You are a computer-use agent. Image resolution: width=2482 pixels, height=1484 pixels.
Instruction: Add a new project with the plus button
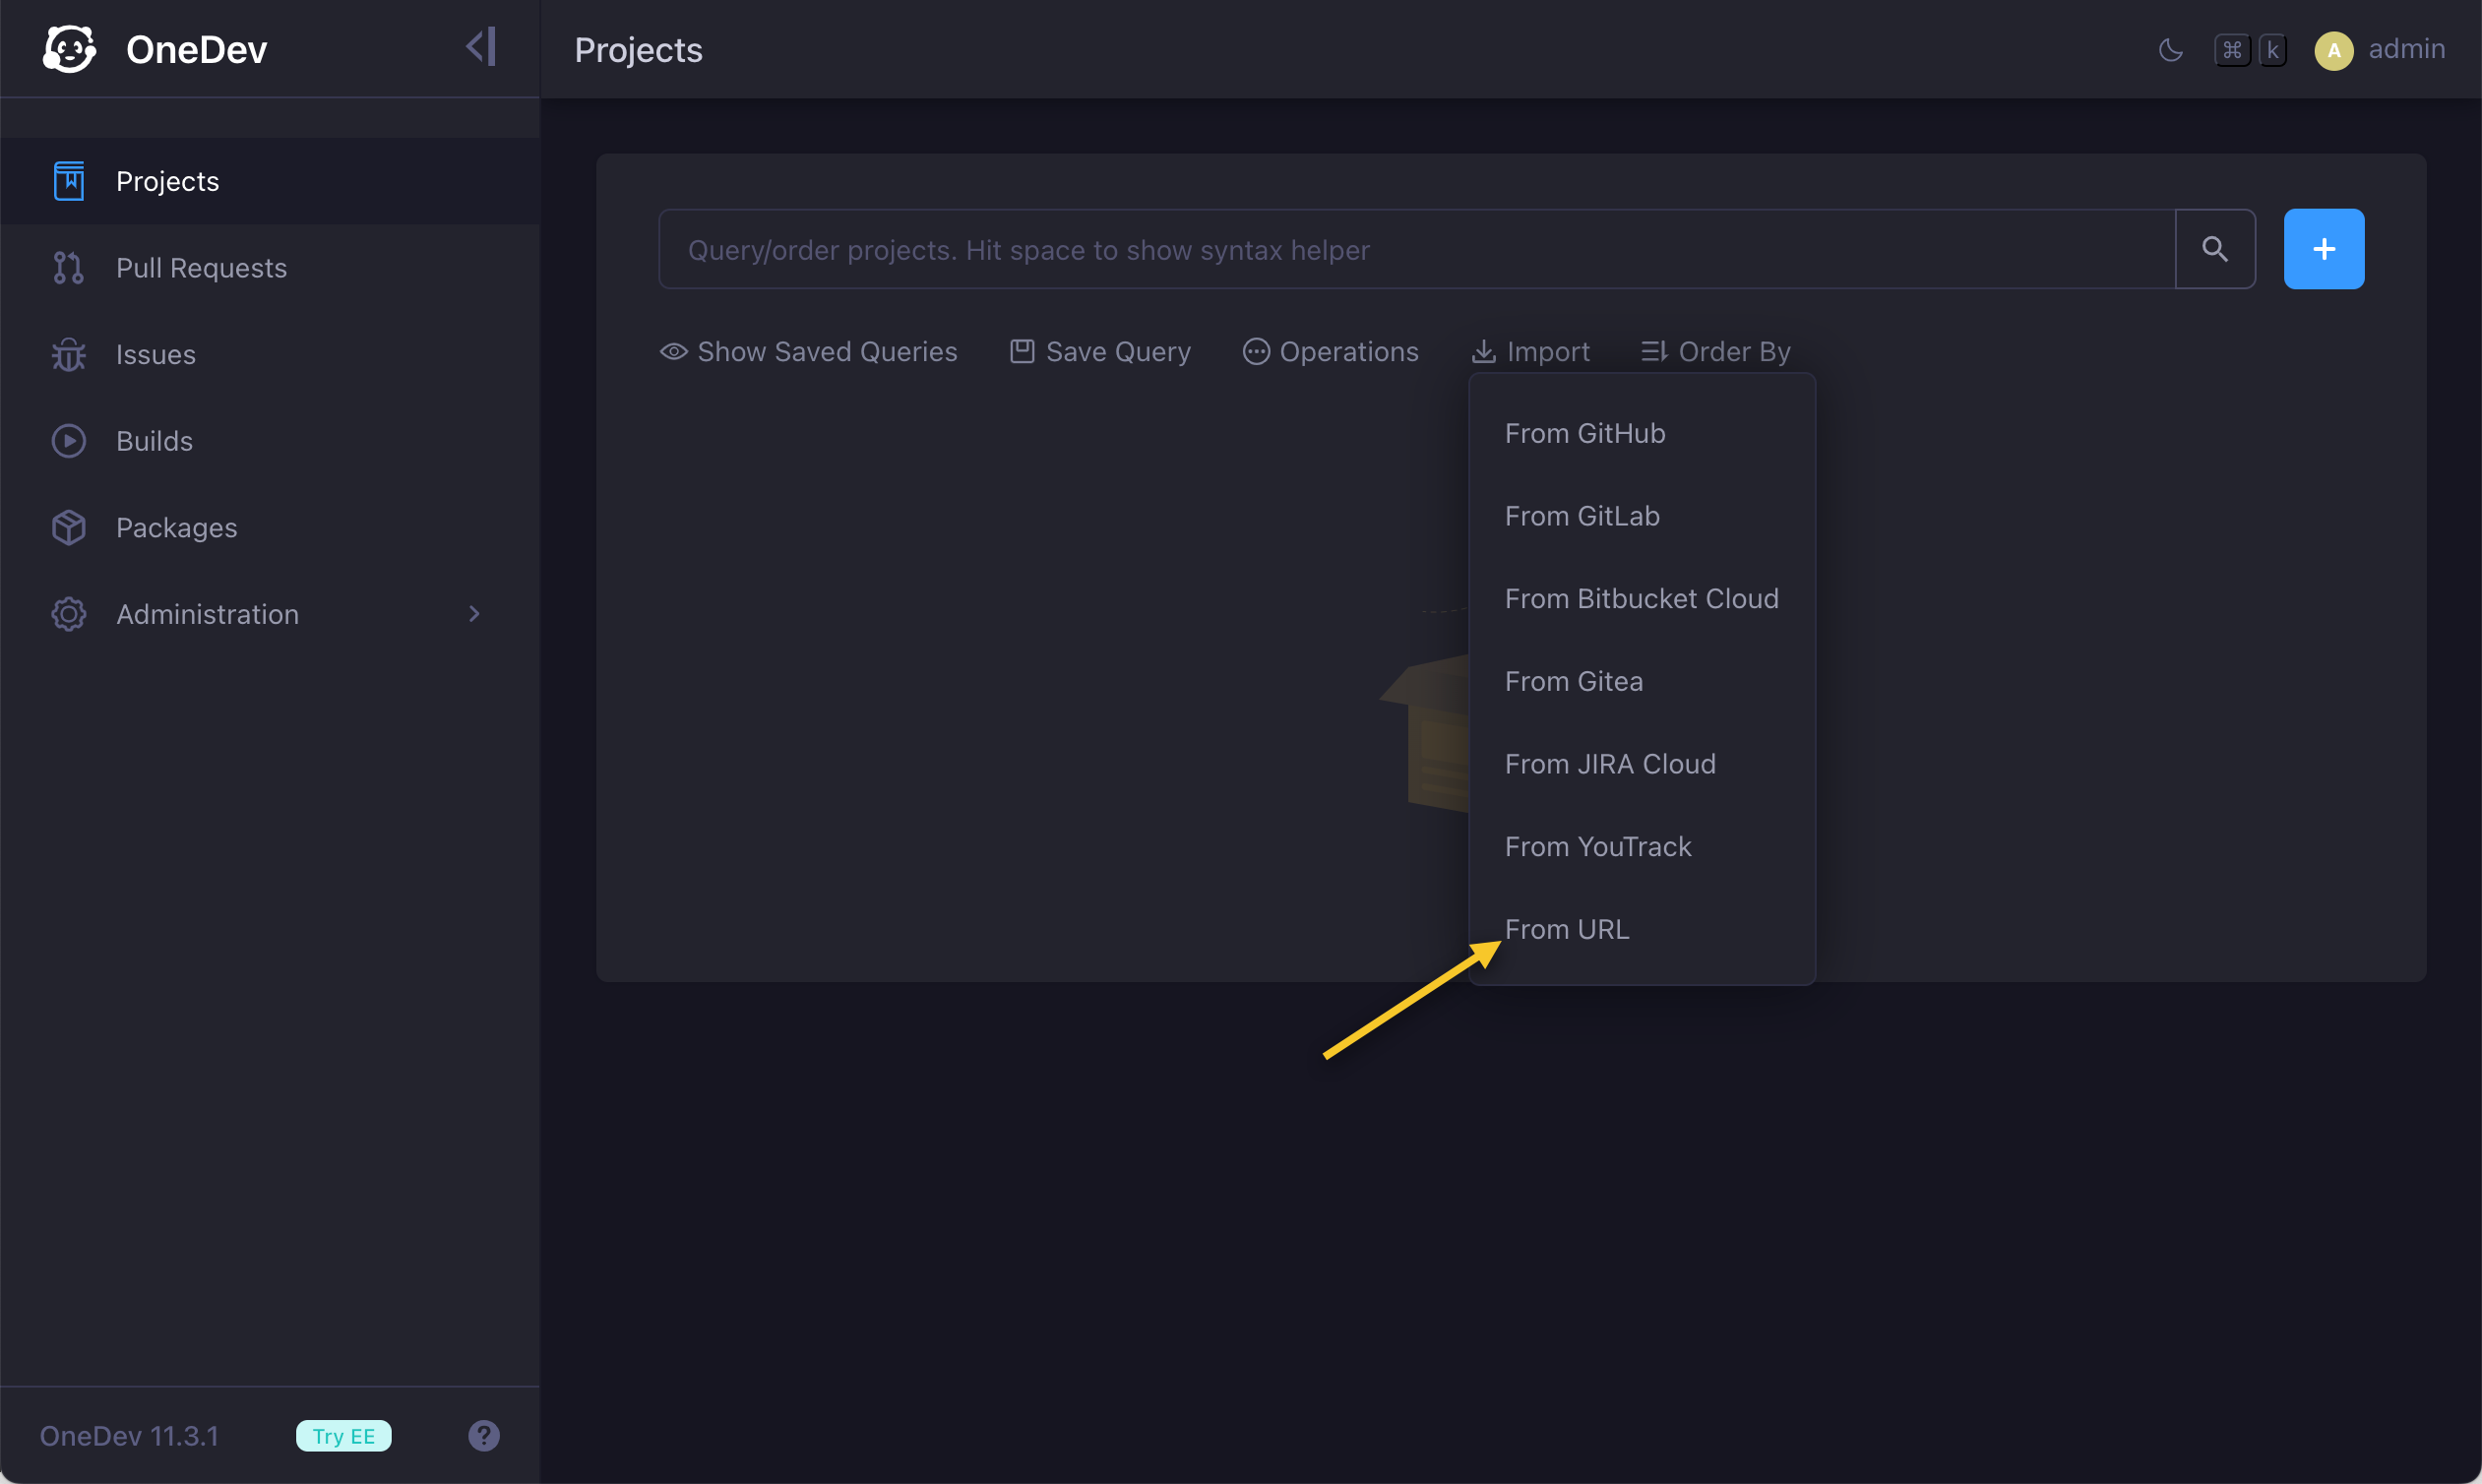[2323, 249]
